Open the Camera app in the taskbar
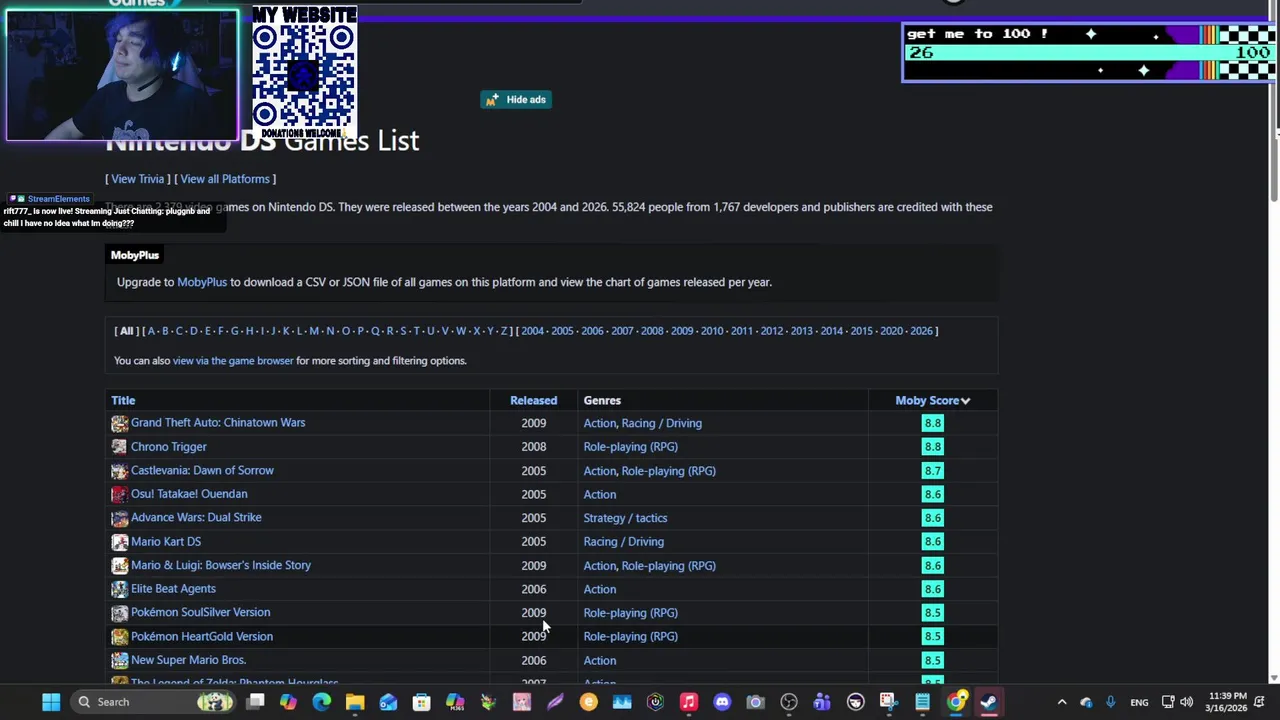The width and height of the screenshot is (1280, 720). pyautogui.click(x=755, y=702)
